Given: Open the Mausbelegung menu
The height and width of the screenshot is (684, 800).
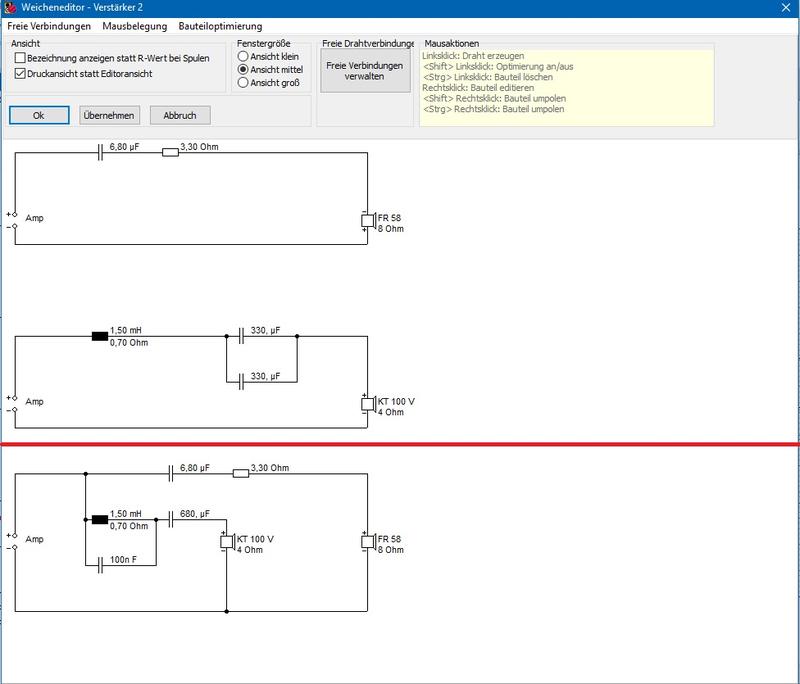Looking at the screenshot, I should coord(135,26).
